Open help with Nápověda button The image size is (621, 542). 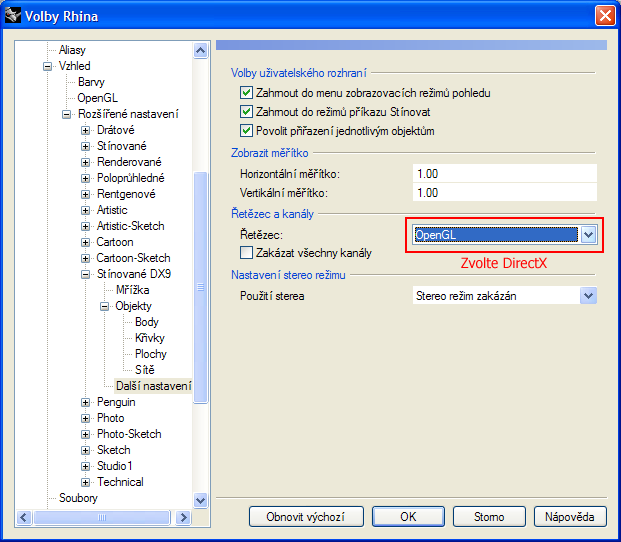(x=570, y=517)
